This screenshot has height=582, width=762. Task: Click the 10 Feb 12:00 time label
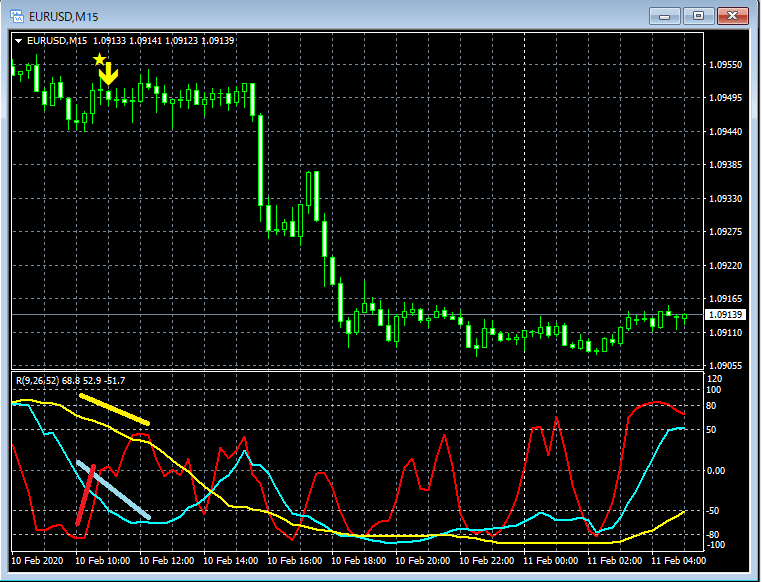pos(167,561)
